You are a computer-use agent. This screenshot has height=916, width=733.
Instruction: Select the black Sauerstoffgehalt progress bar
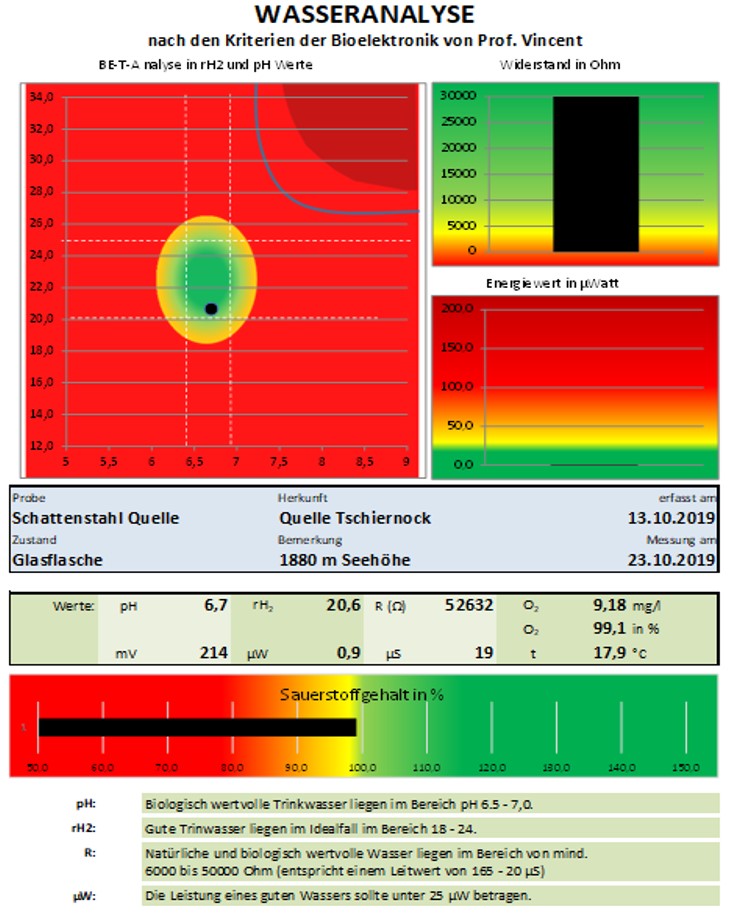197,727
